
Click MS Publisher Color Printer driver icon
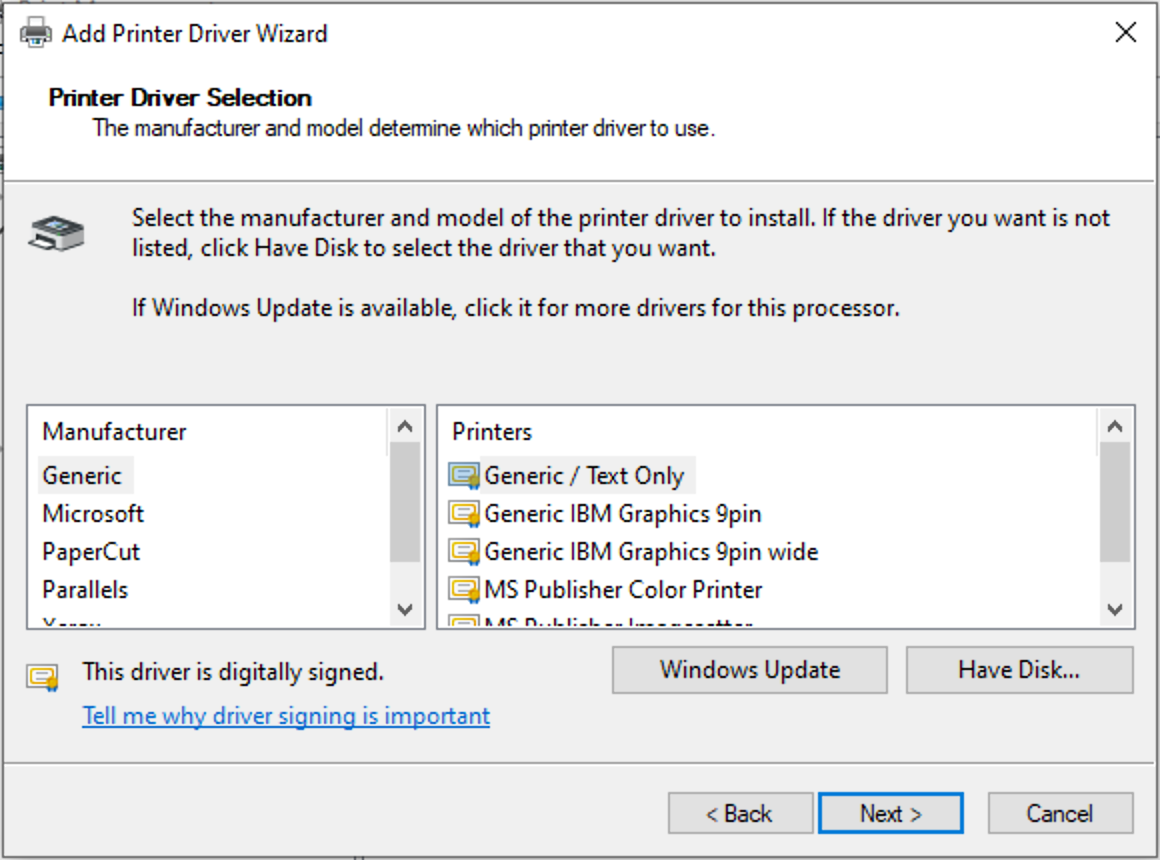coord(464,590)
